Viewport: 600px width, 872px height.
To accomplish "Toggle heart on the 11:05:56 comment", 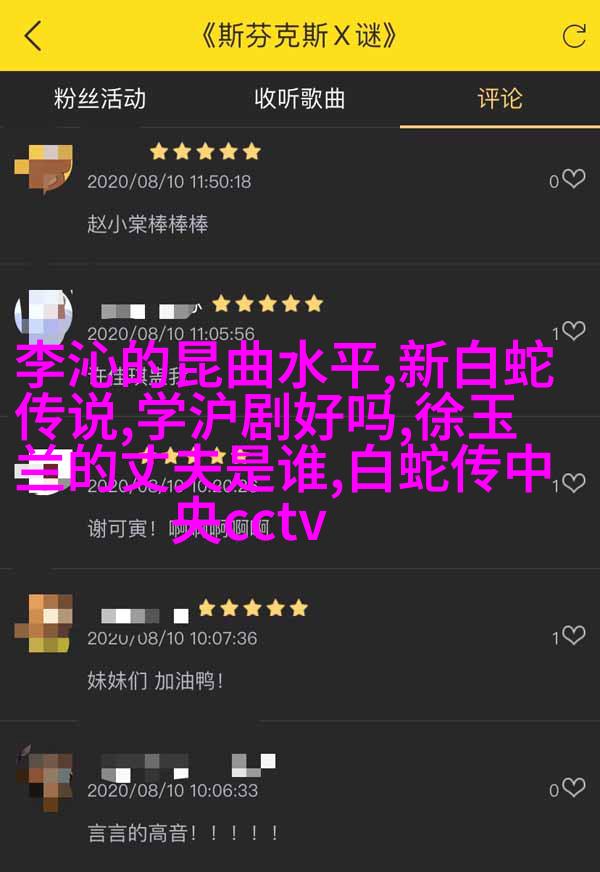I will click(x=573, y=331).
